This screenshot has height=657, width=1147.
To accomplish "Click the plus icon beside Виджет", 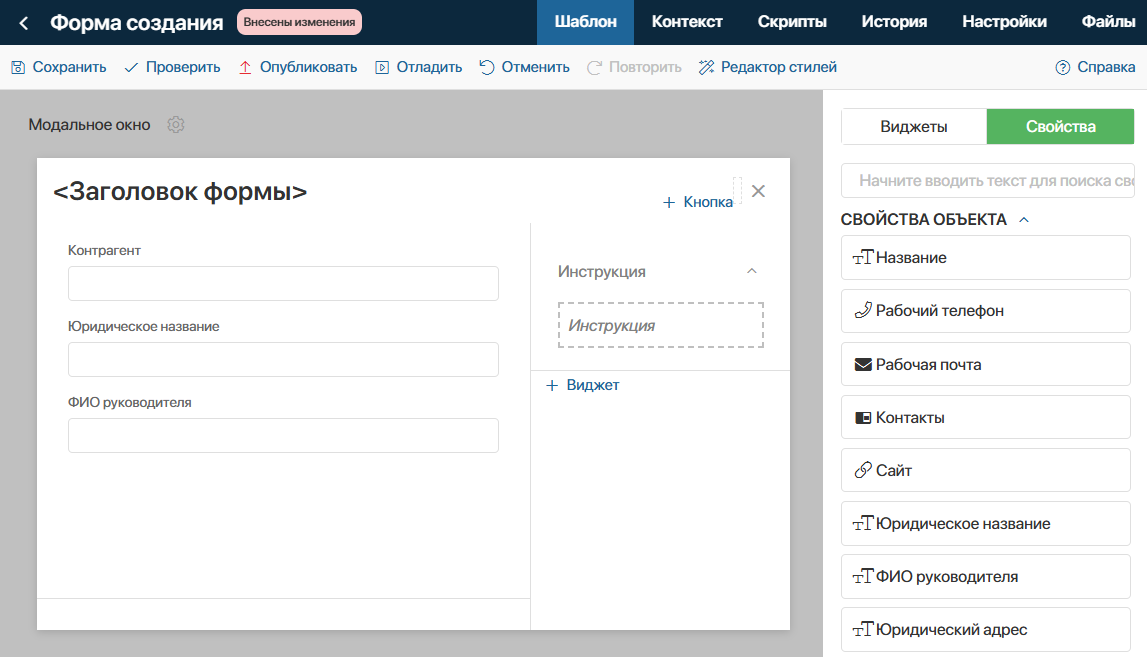I will (552, 385).
